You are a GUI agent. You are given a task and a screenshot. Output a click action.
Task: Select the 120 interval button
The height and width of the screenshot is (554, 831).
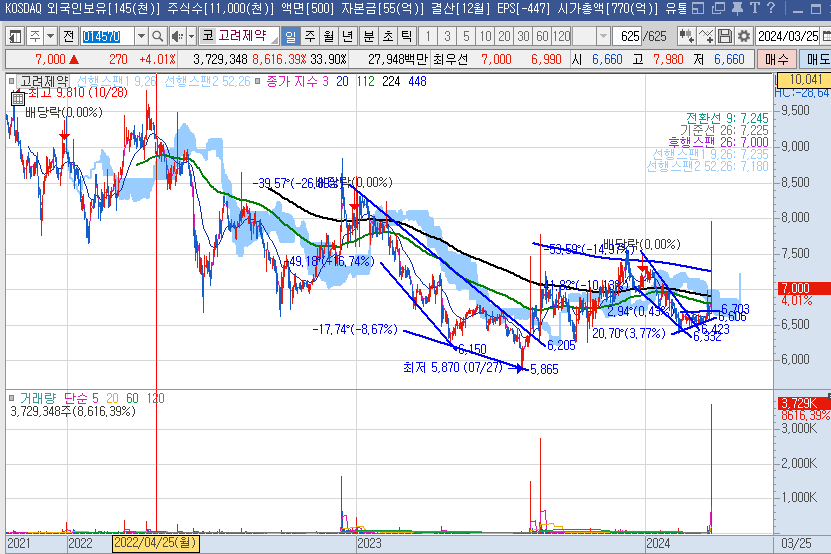coord(561,36)
